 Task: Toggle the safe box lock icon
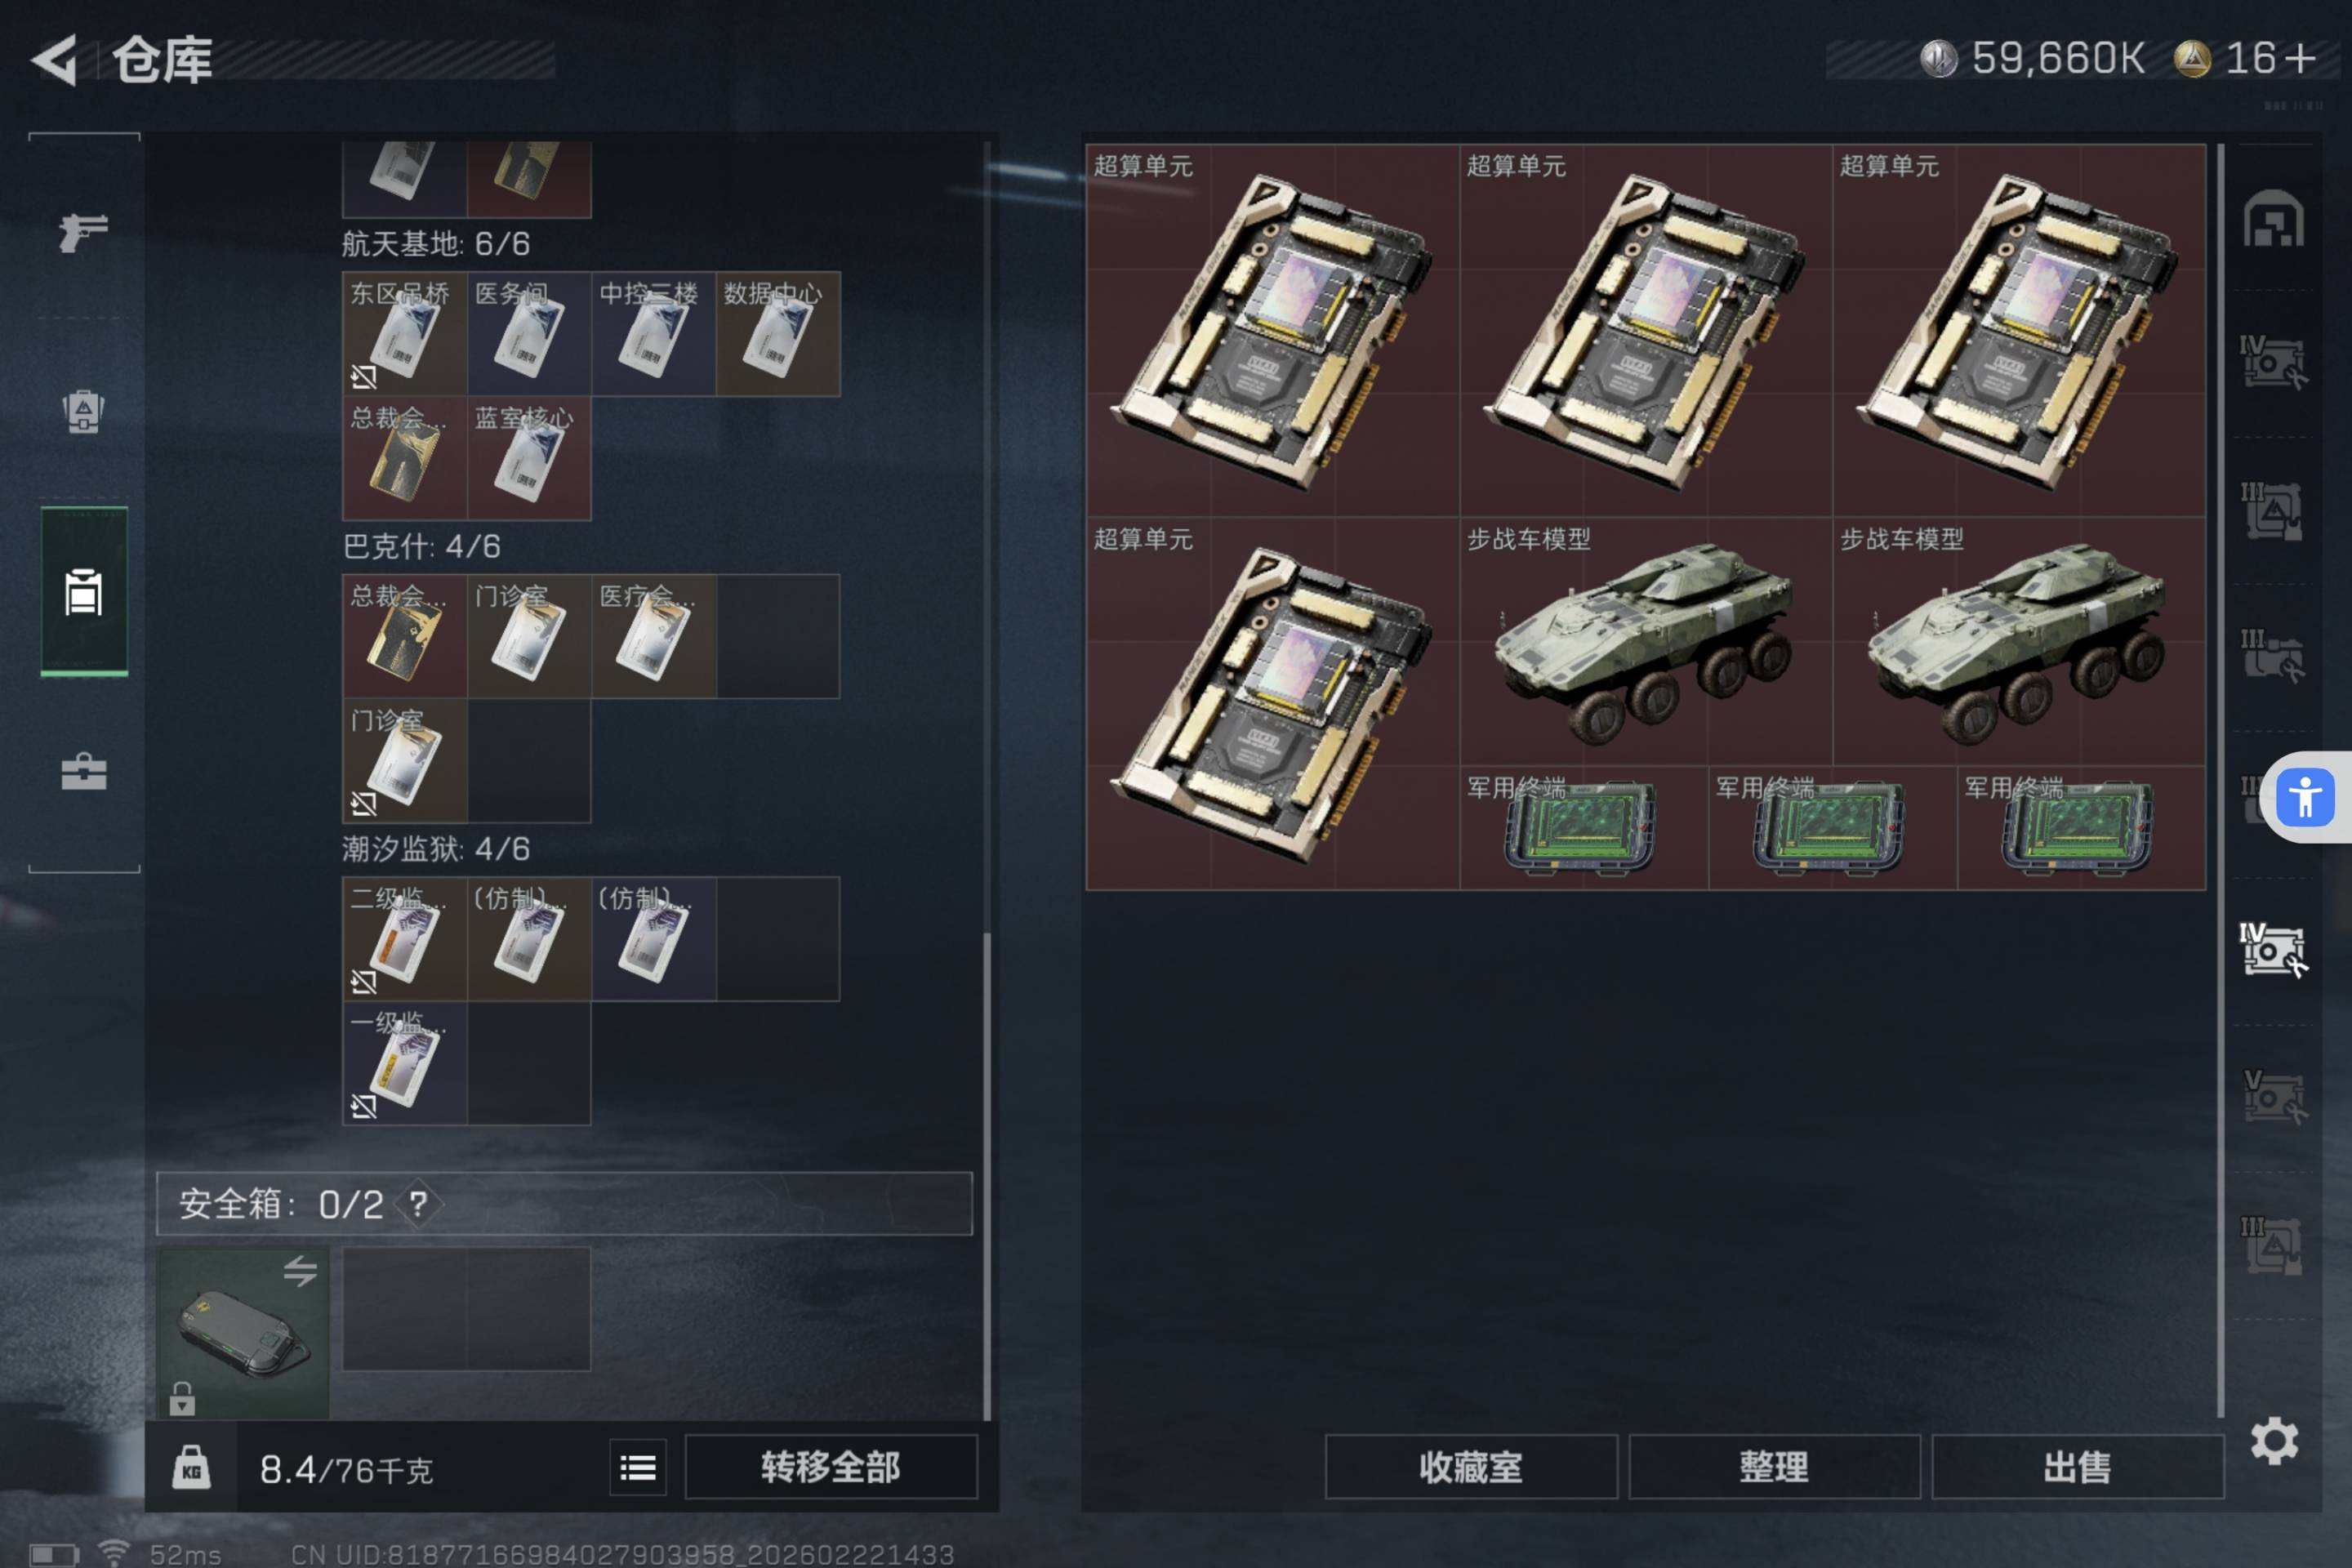coord(182,1398)
